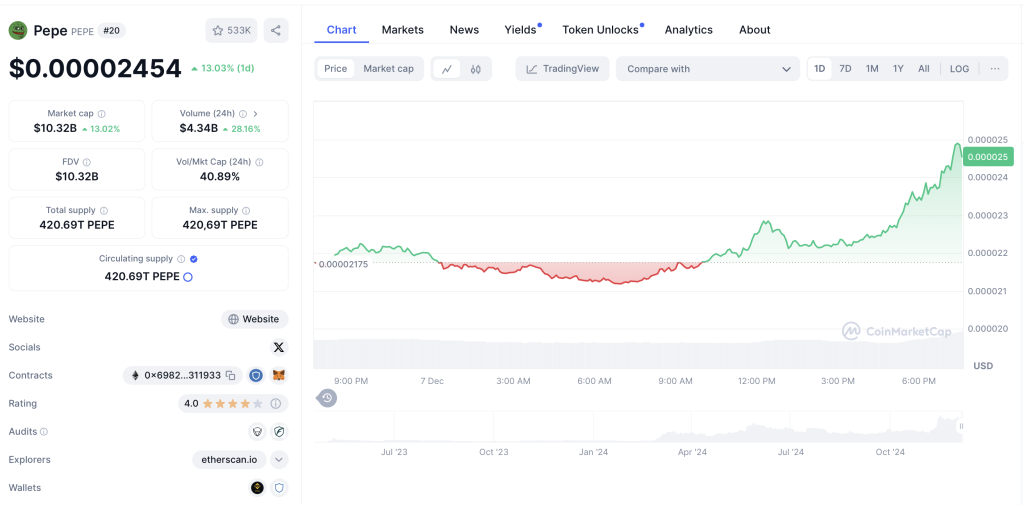Set chart range to 7D

tap(845, 69)
